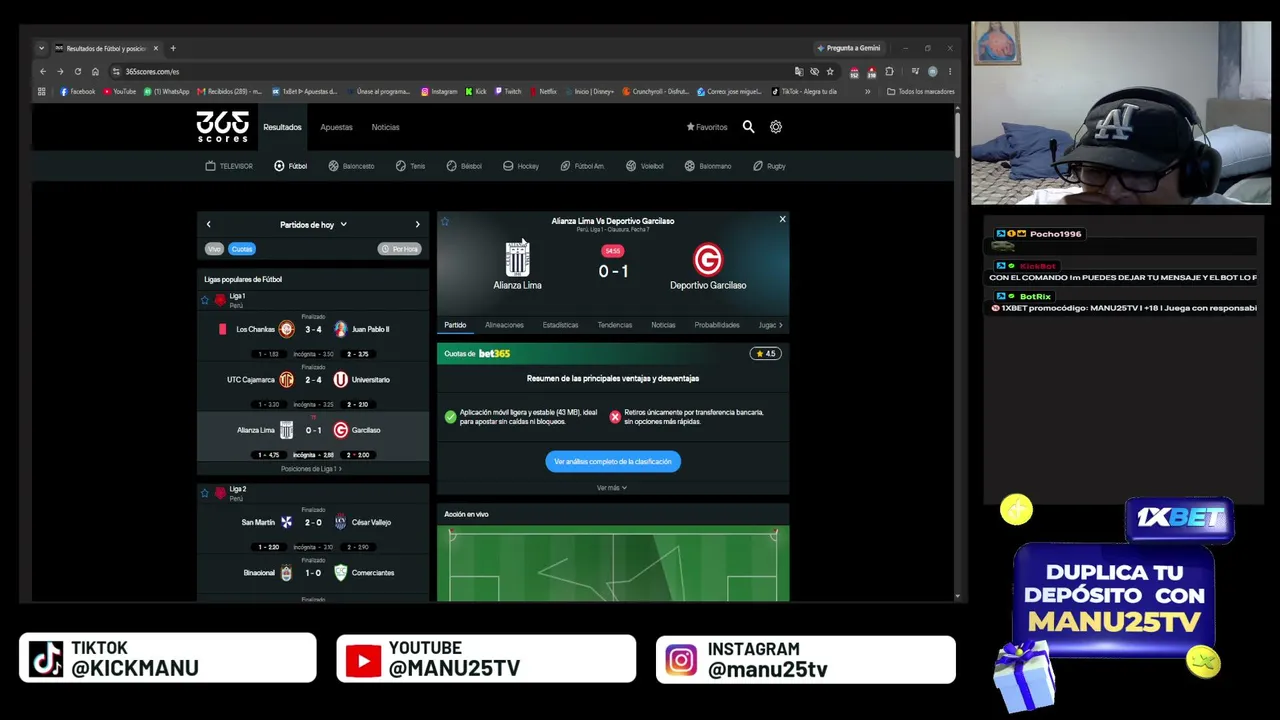Screen dimensions: 1280x720
Task: Open the site settings gear
Action: tap(776, 127)
